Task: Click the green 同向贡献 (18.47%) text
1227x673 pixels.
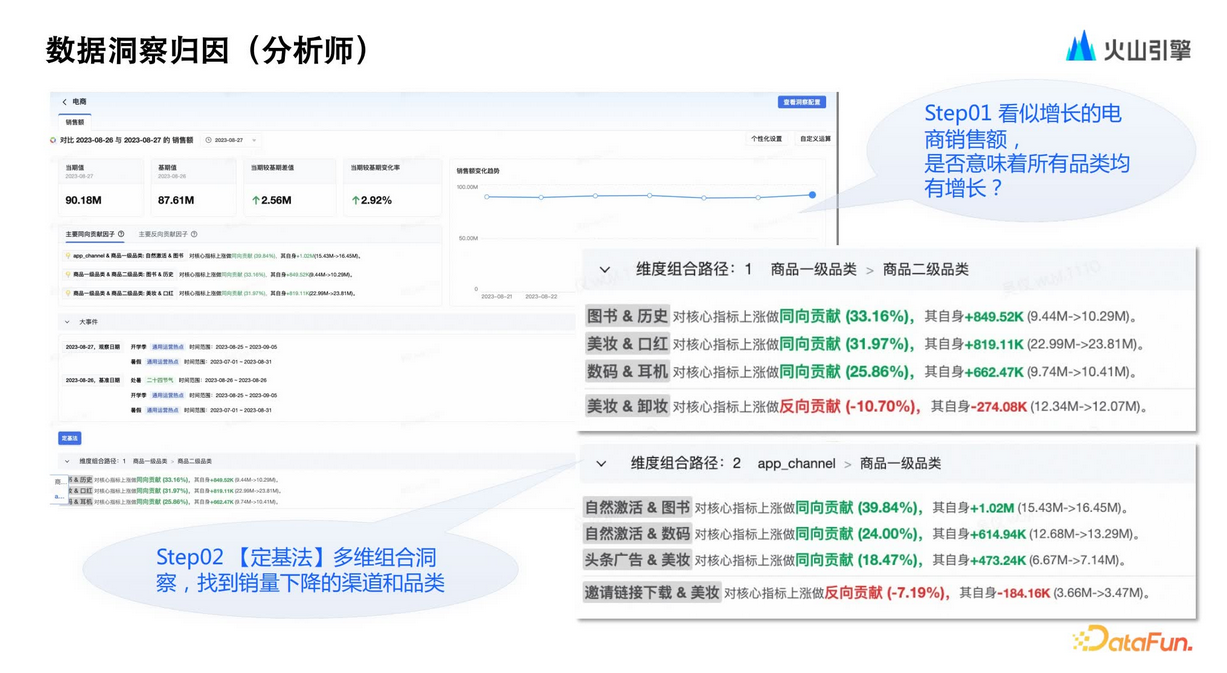Action: [x=858, y=560]
